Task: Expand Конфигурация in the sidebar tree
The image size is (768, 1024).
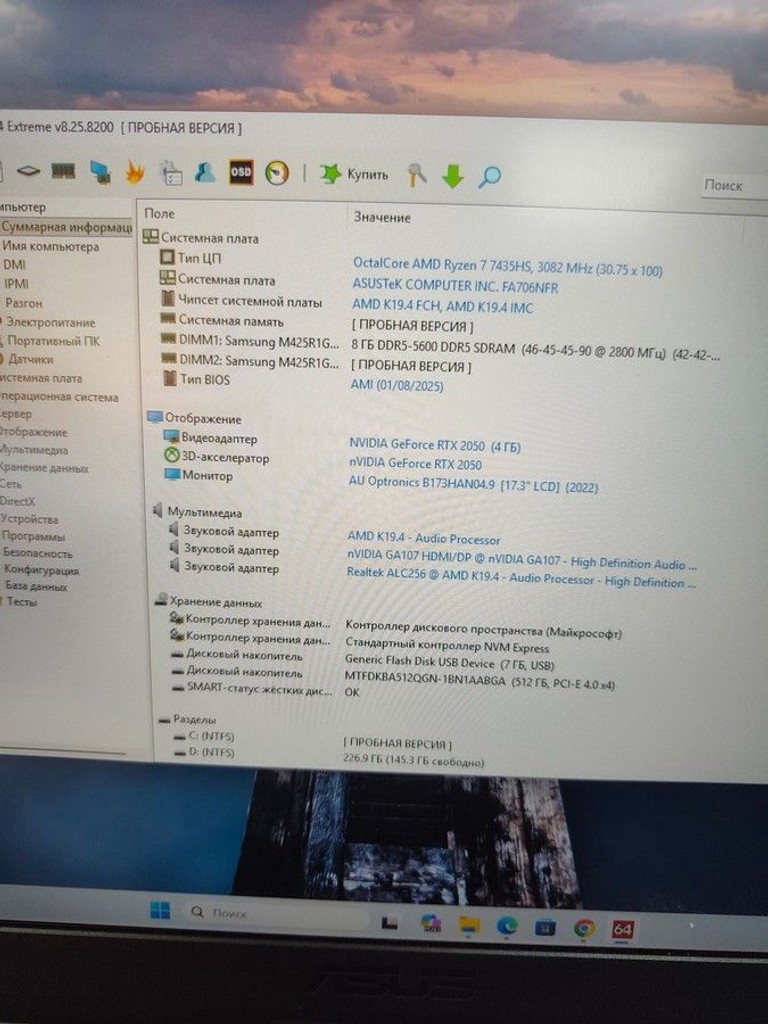Action: (41, 570)
